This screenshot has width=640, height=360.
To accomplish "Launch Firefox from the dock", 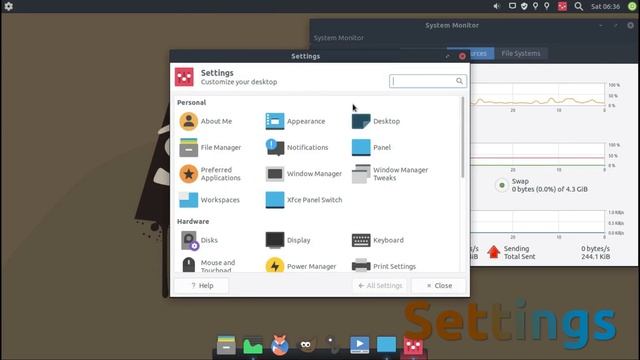I will [x=280, y=345].
